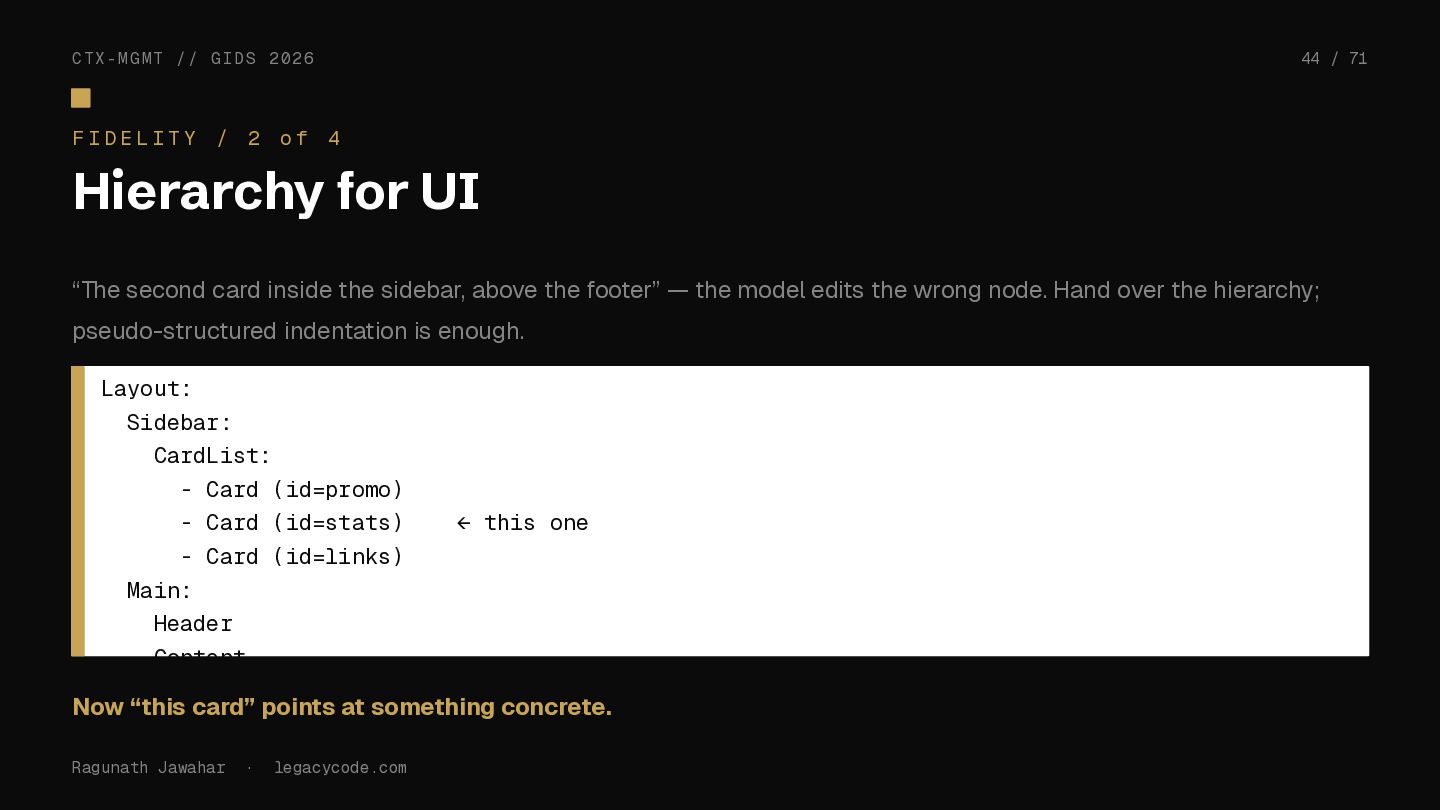
Task: Click the 'FIDELITY / 2 of 4' section label
Action: [207, 138]
